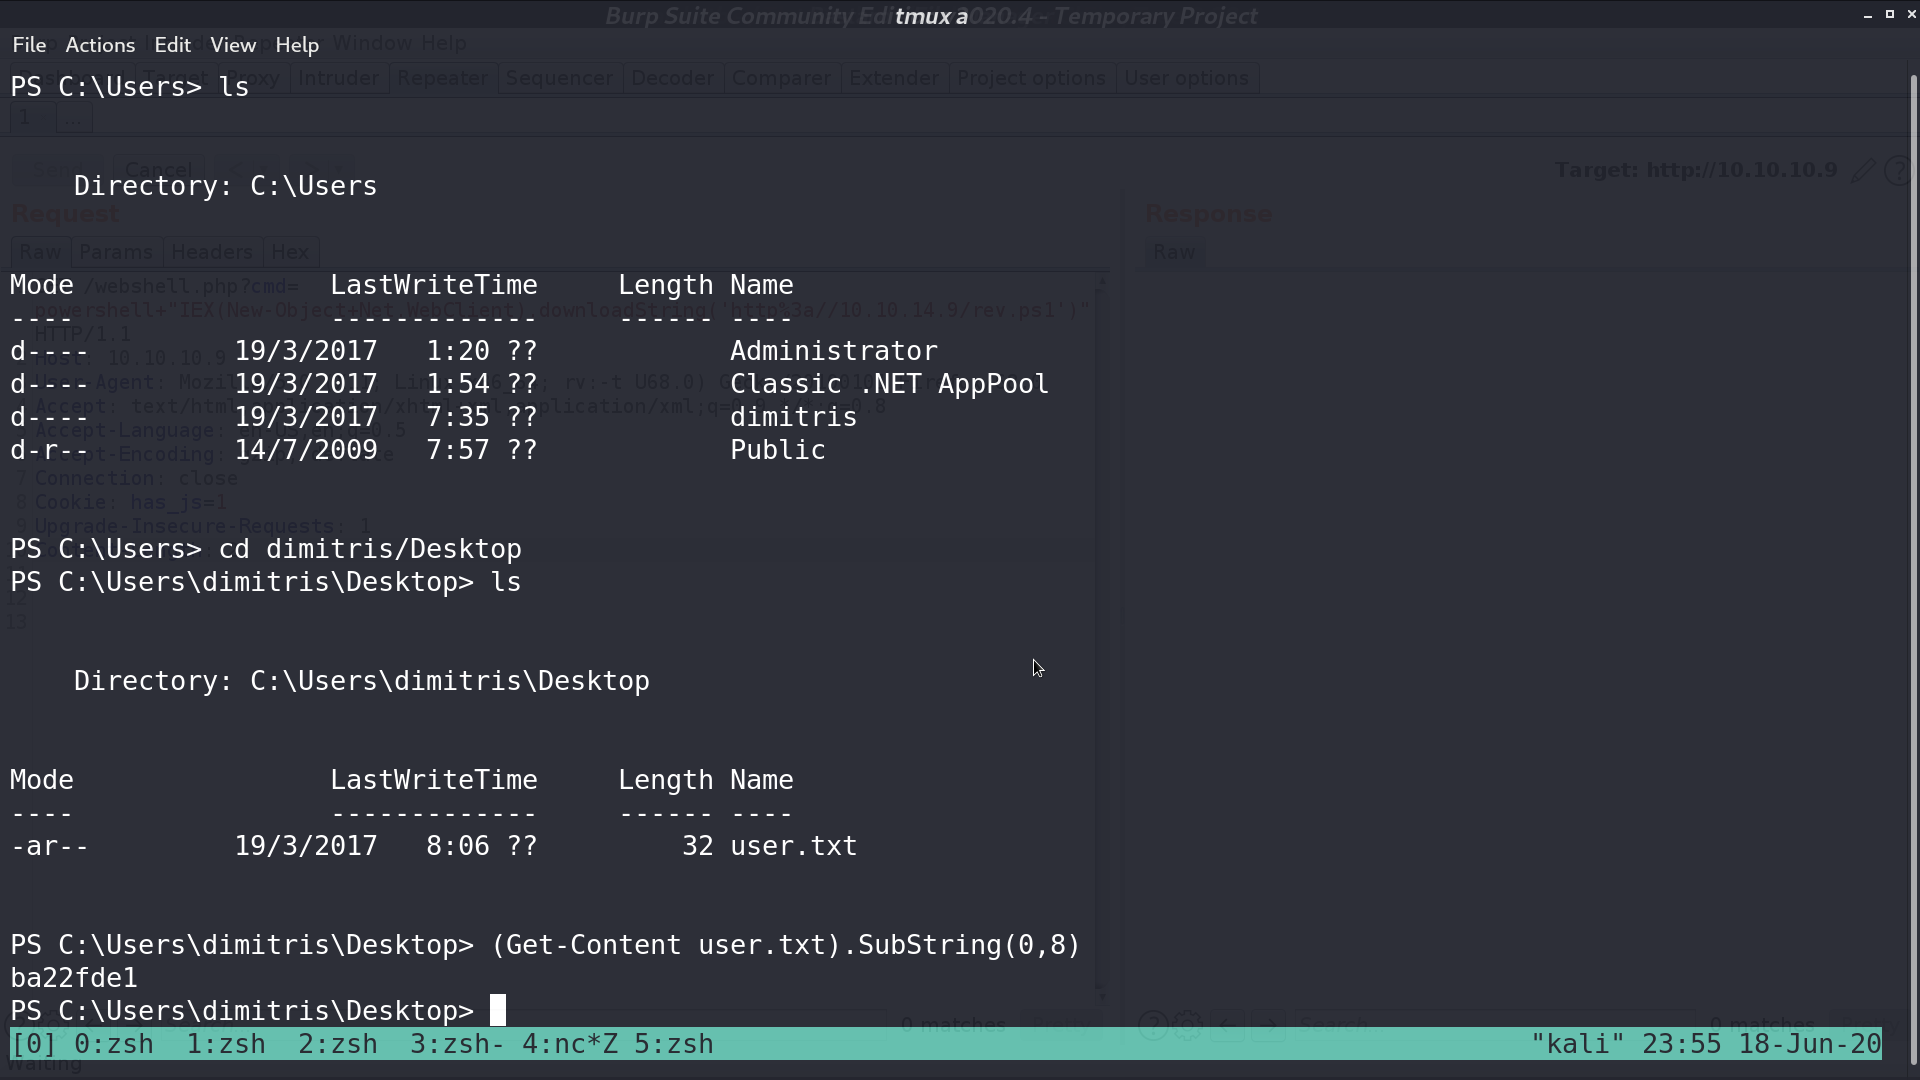Minimize the terminal window
The height and width of the screenshot is (1080, 1920).
point(1868,15)
